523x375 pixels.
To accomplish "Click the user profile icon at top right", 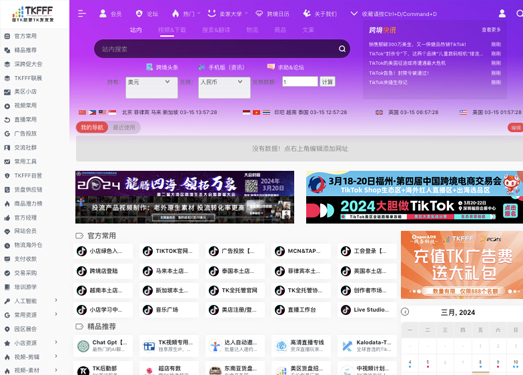I will 502,14.
